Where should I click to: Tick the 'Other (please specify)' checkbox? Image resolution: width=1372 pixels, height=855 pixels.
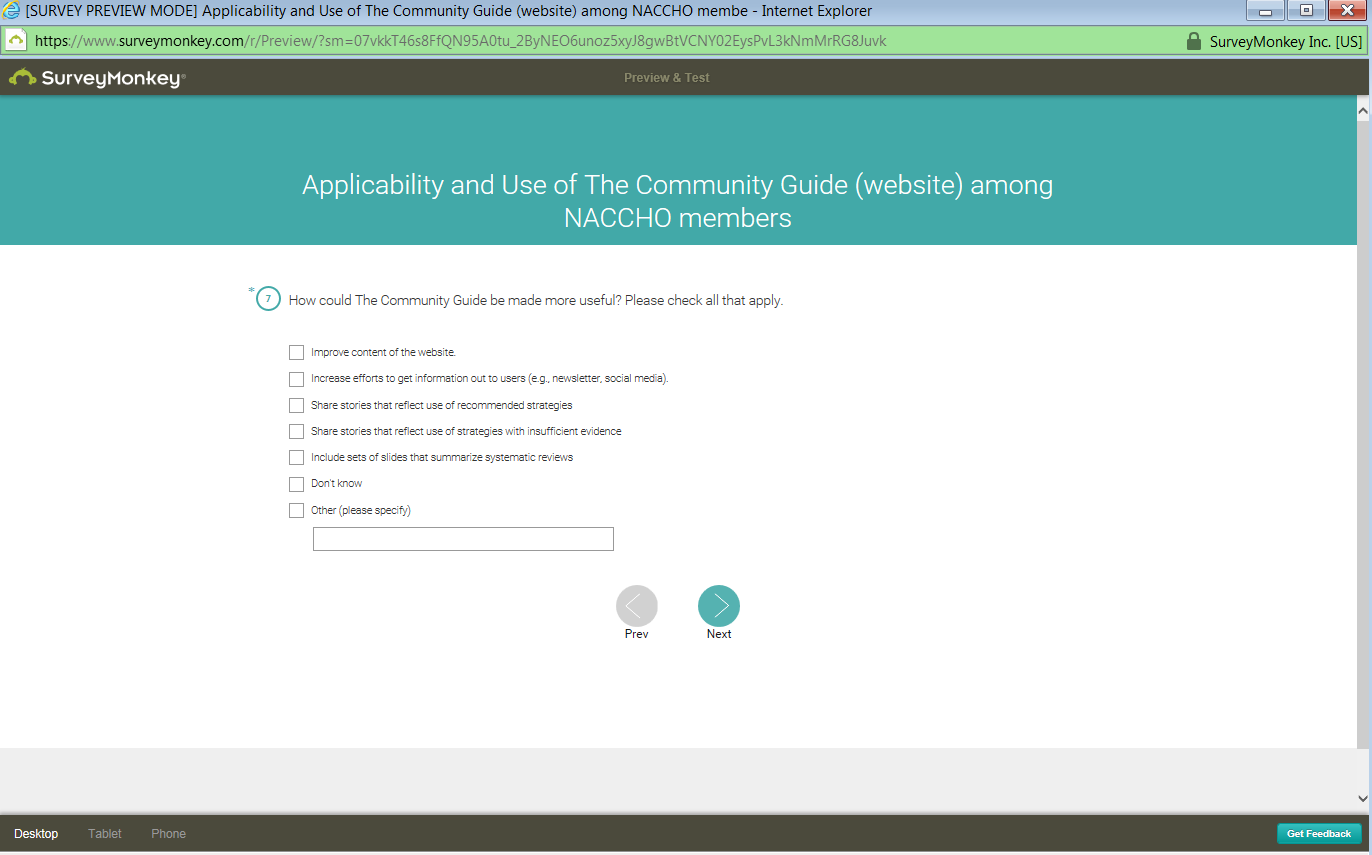coord(296,510)
